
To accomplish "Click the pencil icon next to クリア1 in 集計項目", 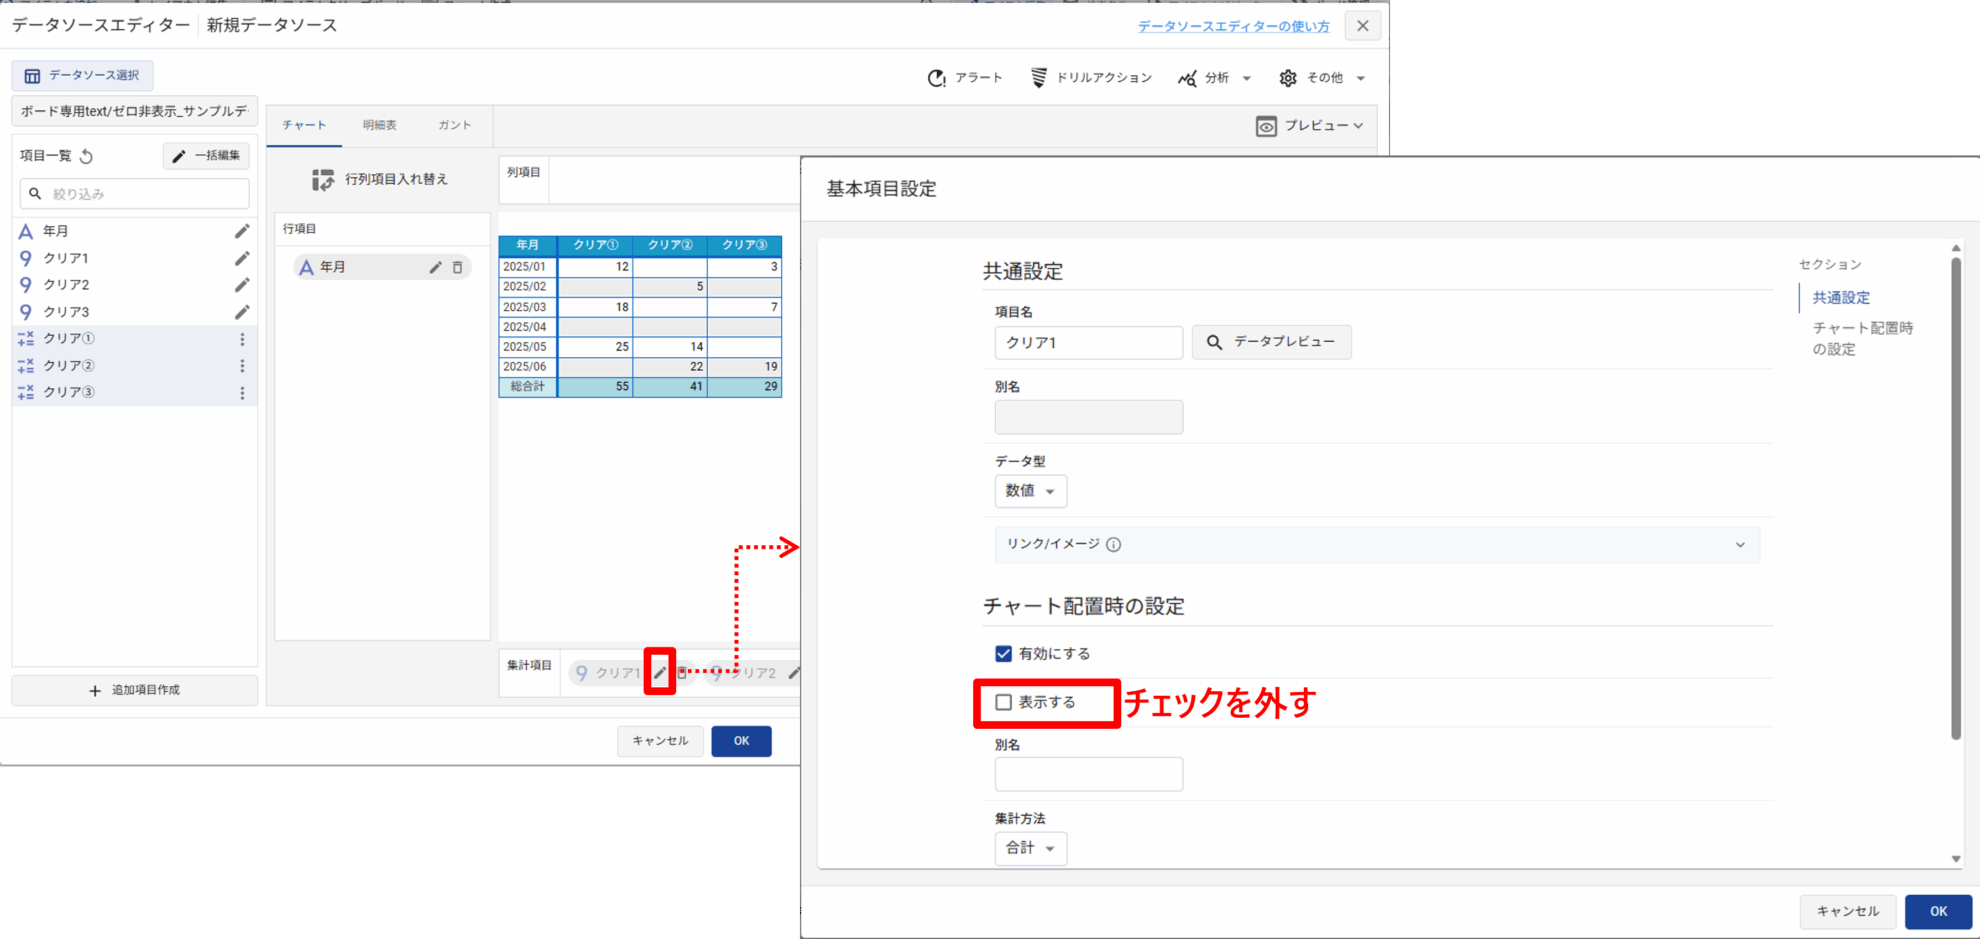I will (x=659, y=673).
